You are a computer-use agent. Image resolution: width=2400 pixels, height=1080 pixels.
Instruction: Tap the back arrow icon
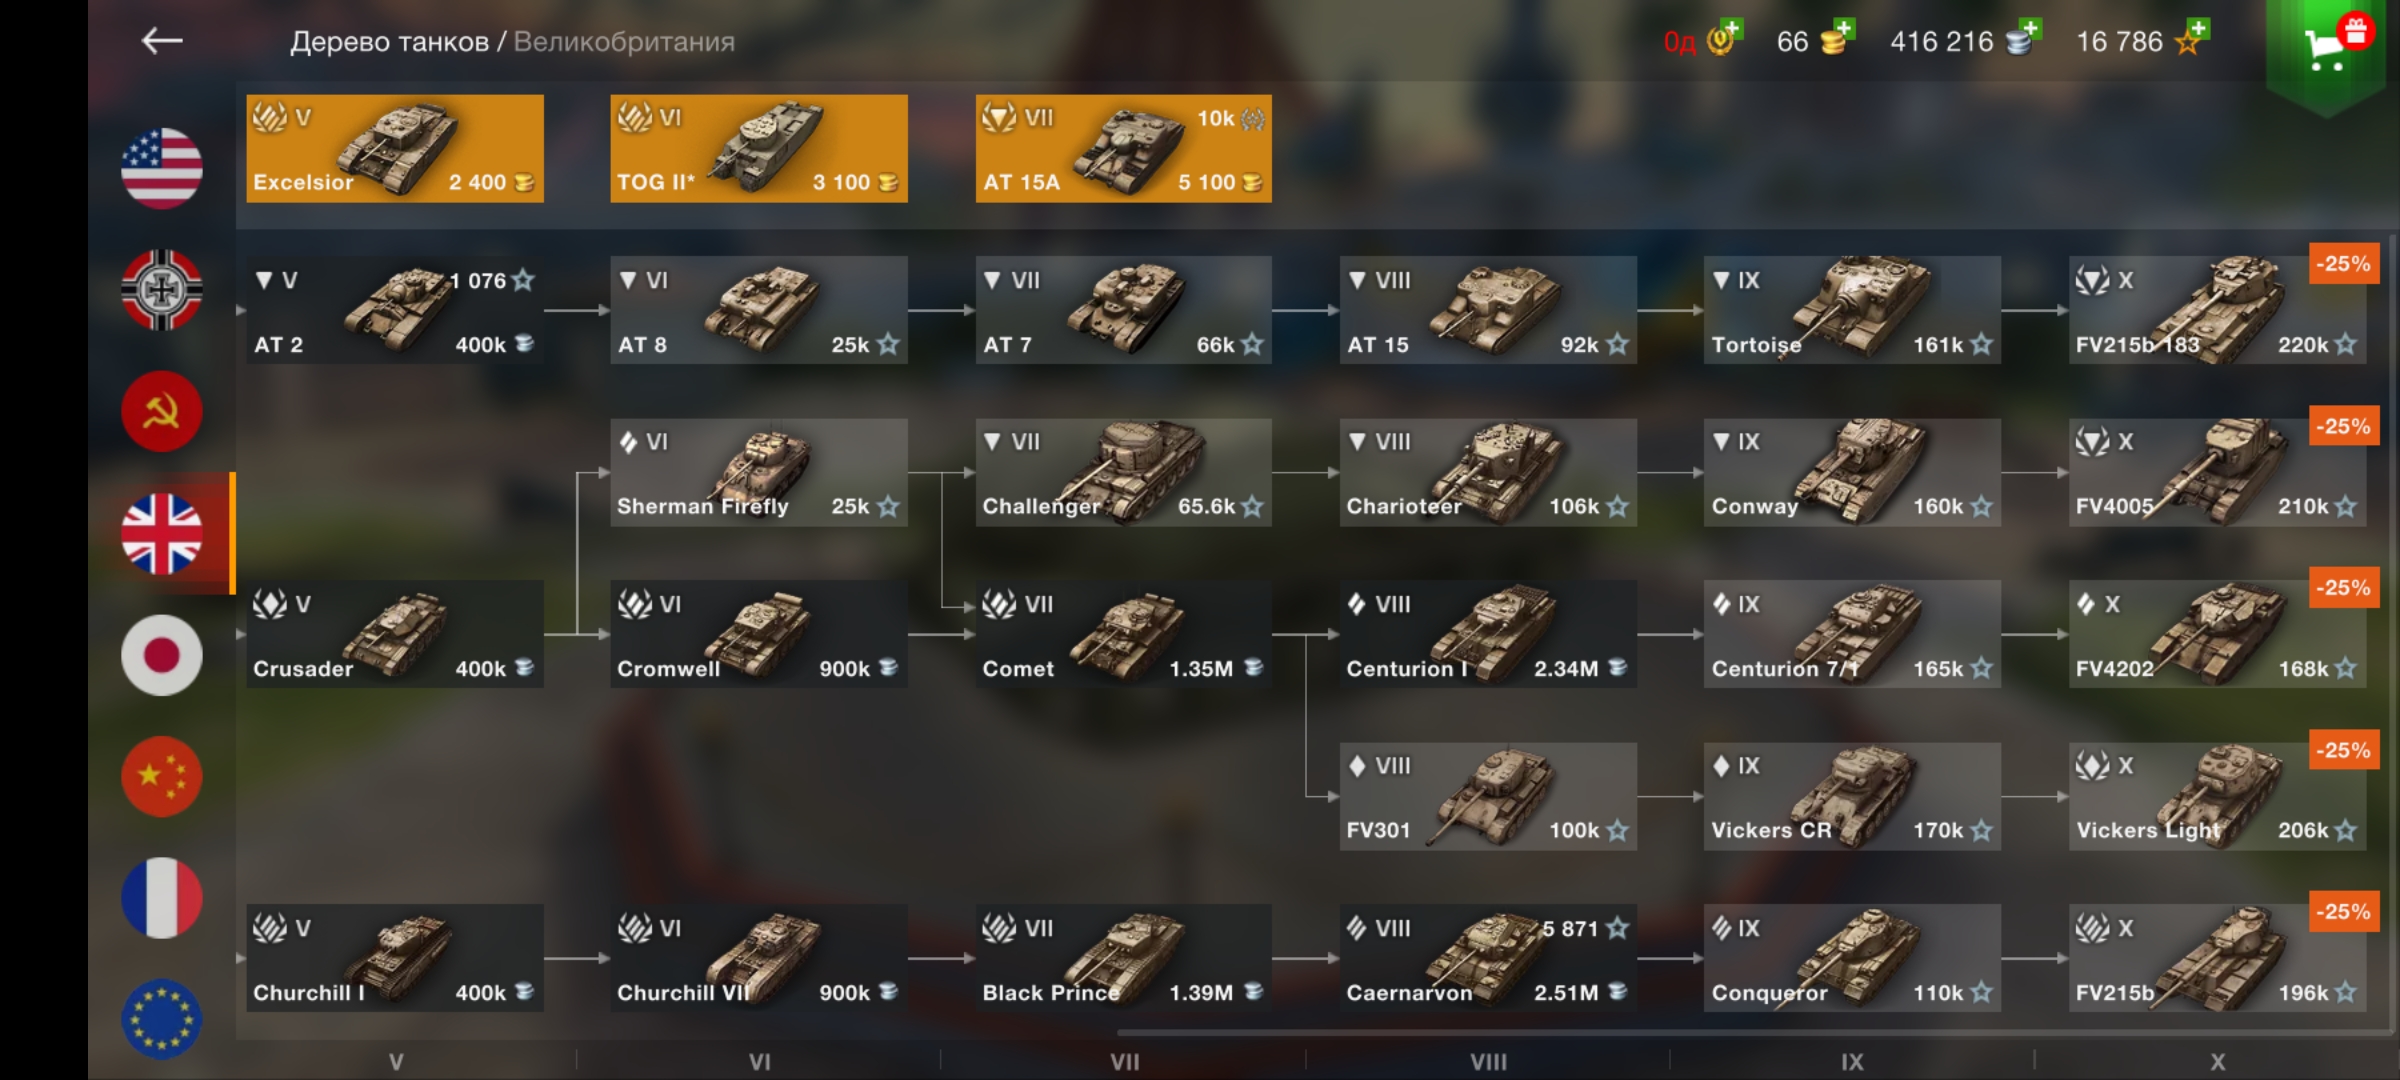[162, 41]
